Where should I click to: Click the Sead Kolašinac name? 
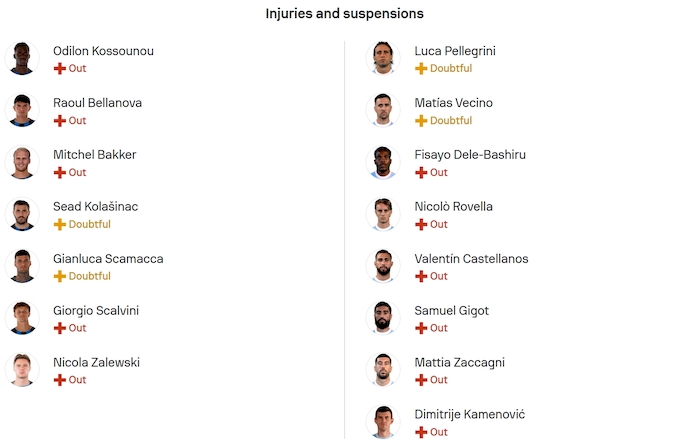[95, 207]
